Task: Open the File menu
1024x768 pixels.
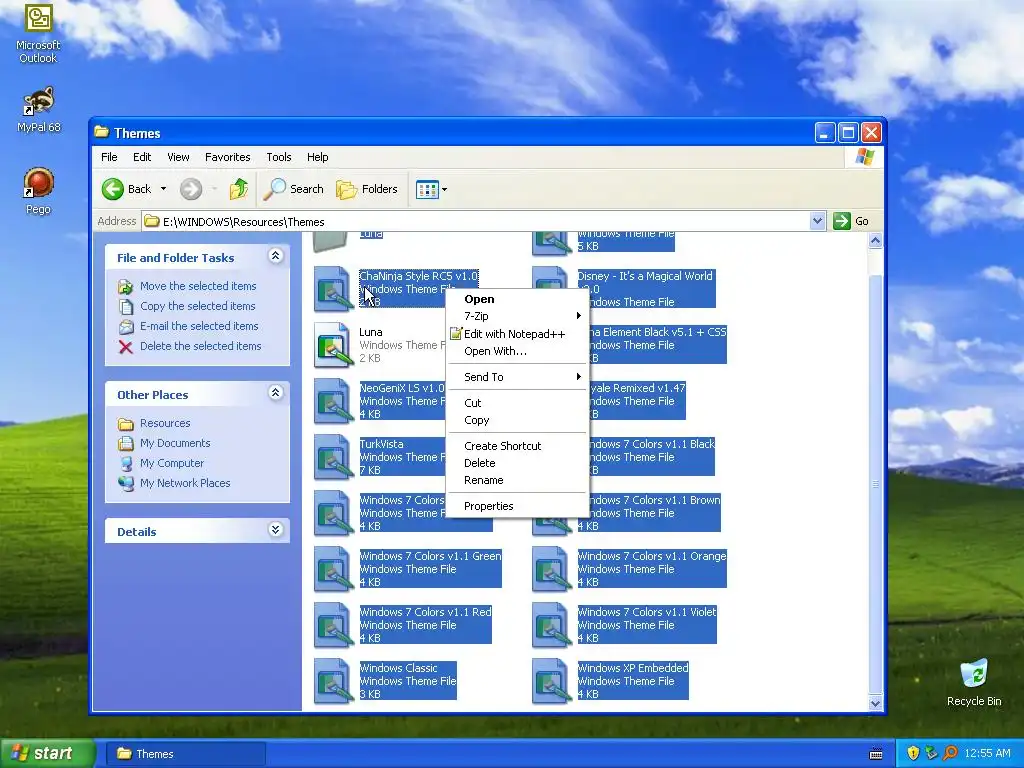Action: click(x=109, y=157)
